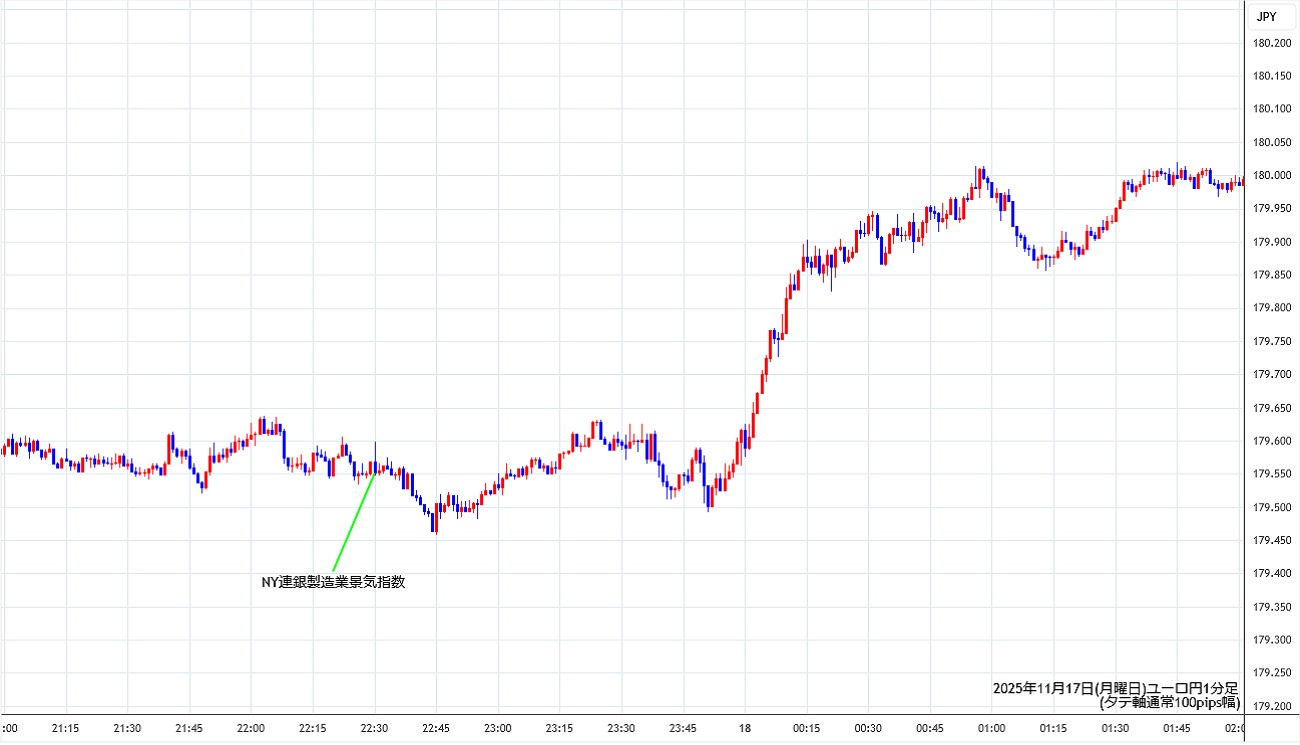Select the 23:00 time axis label
The width and height of the screenshot is (1300, 745).
pyautogui.click(x=498, y=728)
